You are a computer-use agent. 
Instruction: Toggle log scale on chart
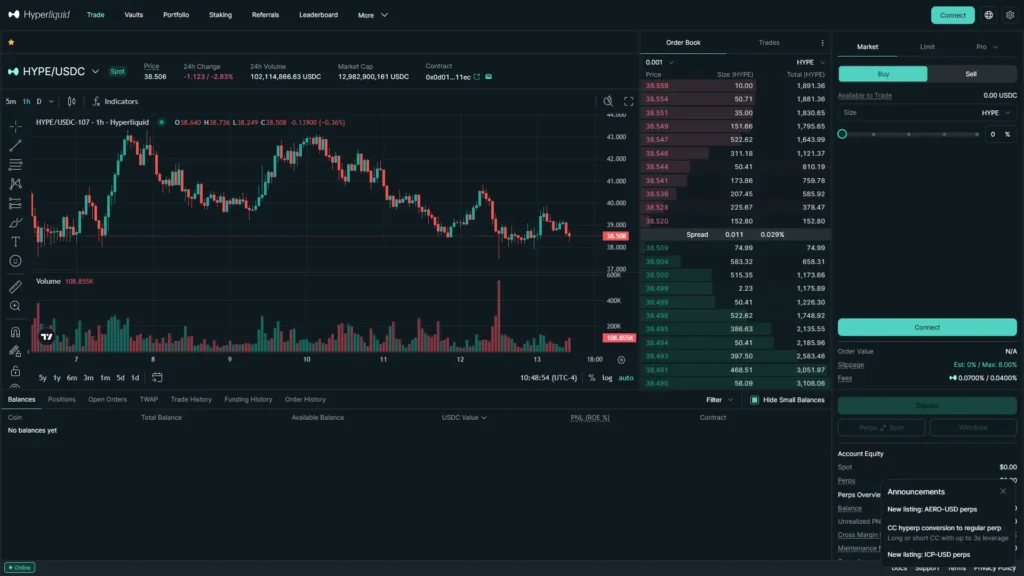coord(606,378)
